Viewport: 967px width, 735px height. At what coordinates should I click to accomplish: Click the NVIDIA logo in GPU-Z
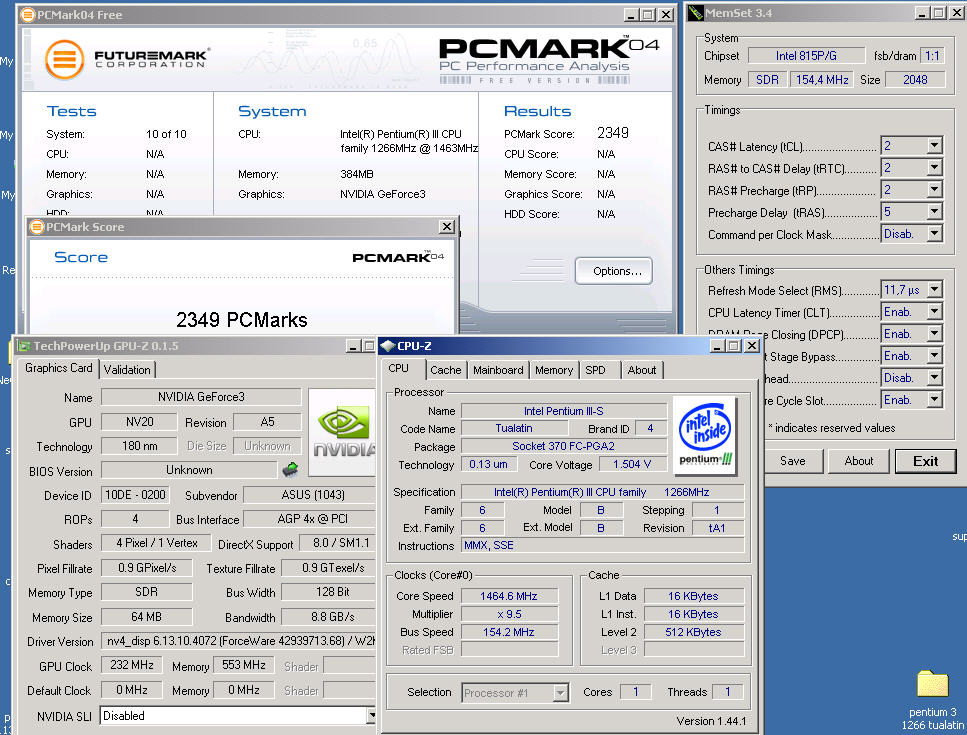[342, 432]
